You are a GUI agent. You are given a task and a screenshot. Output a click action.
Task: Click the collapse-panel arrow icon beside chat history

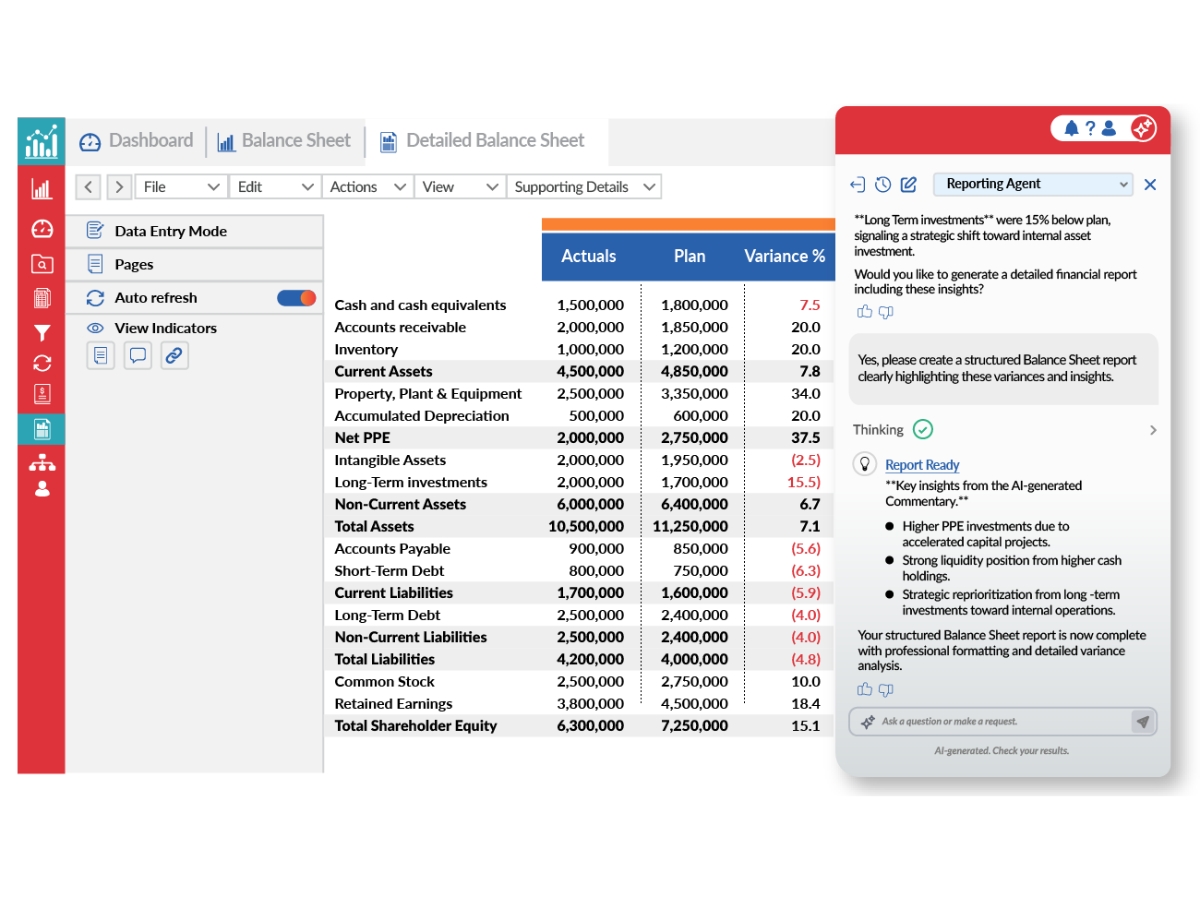857,184
